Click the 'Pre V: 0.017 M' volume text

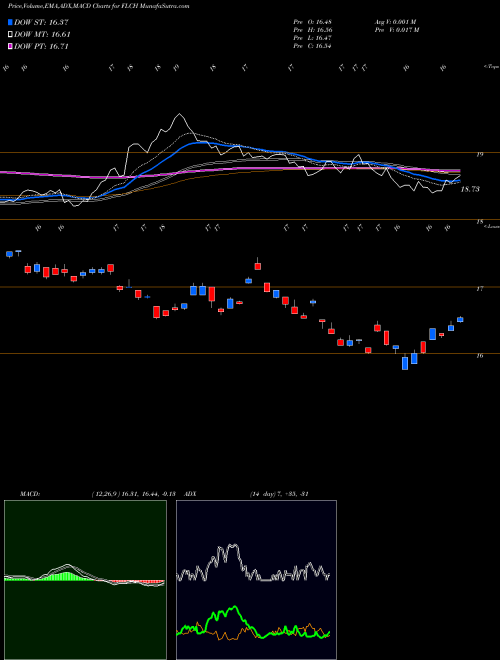coord(399,30)
